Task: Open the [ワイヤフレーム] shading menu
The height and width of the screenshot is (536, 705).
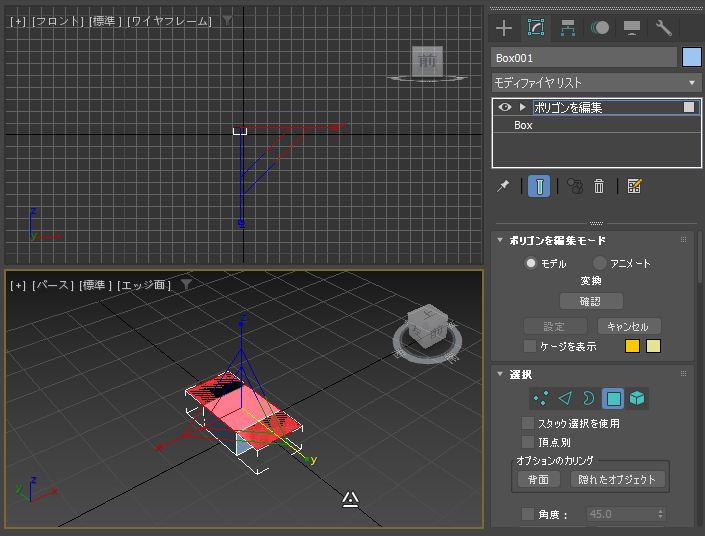Action: (169, 21)
